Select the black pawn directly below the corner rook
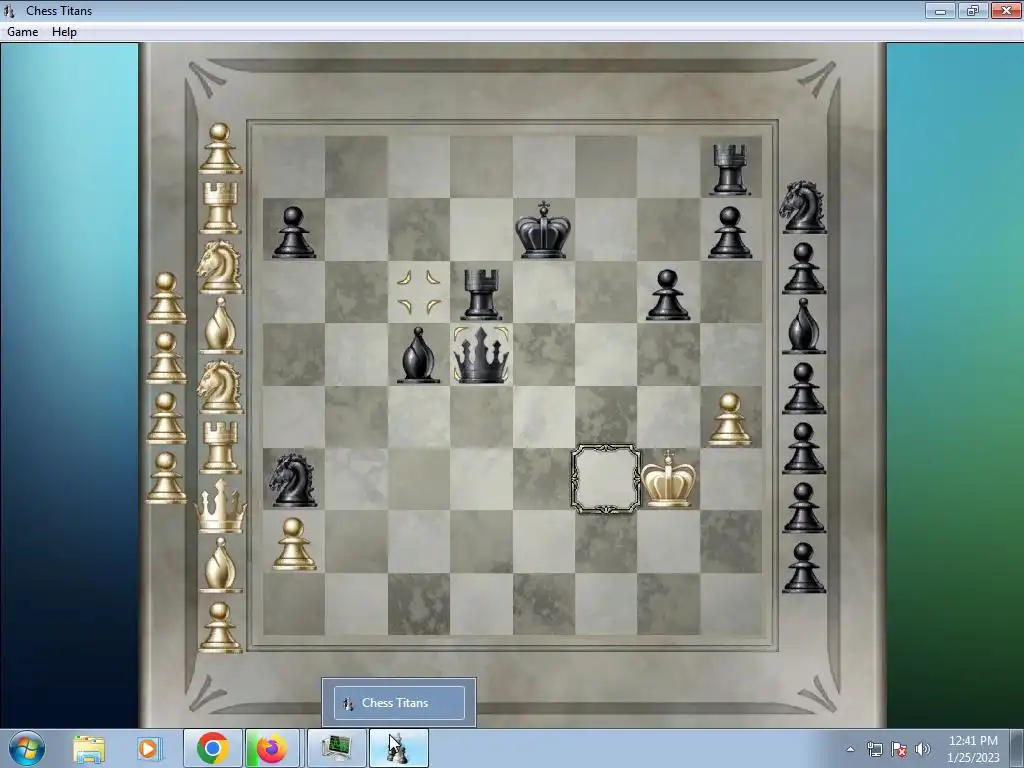Screen dimensions: 1024x768 coord(729,232)
